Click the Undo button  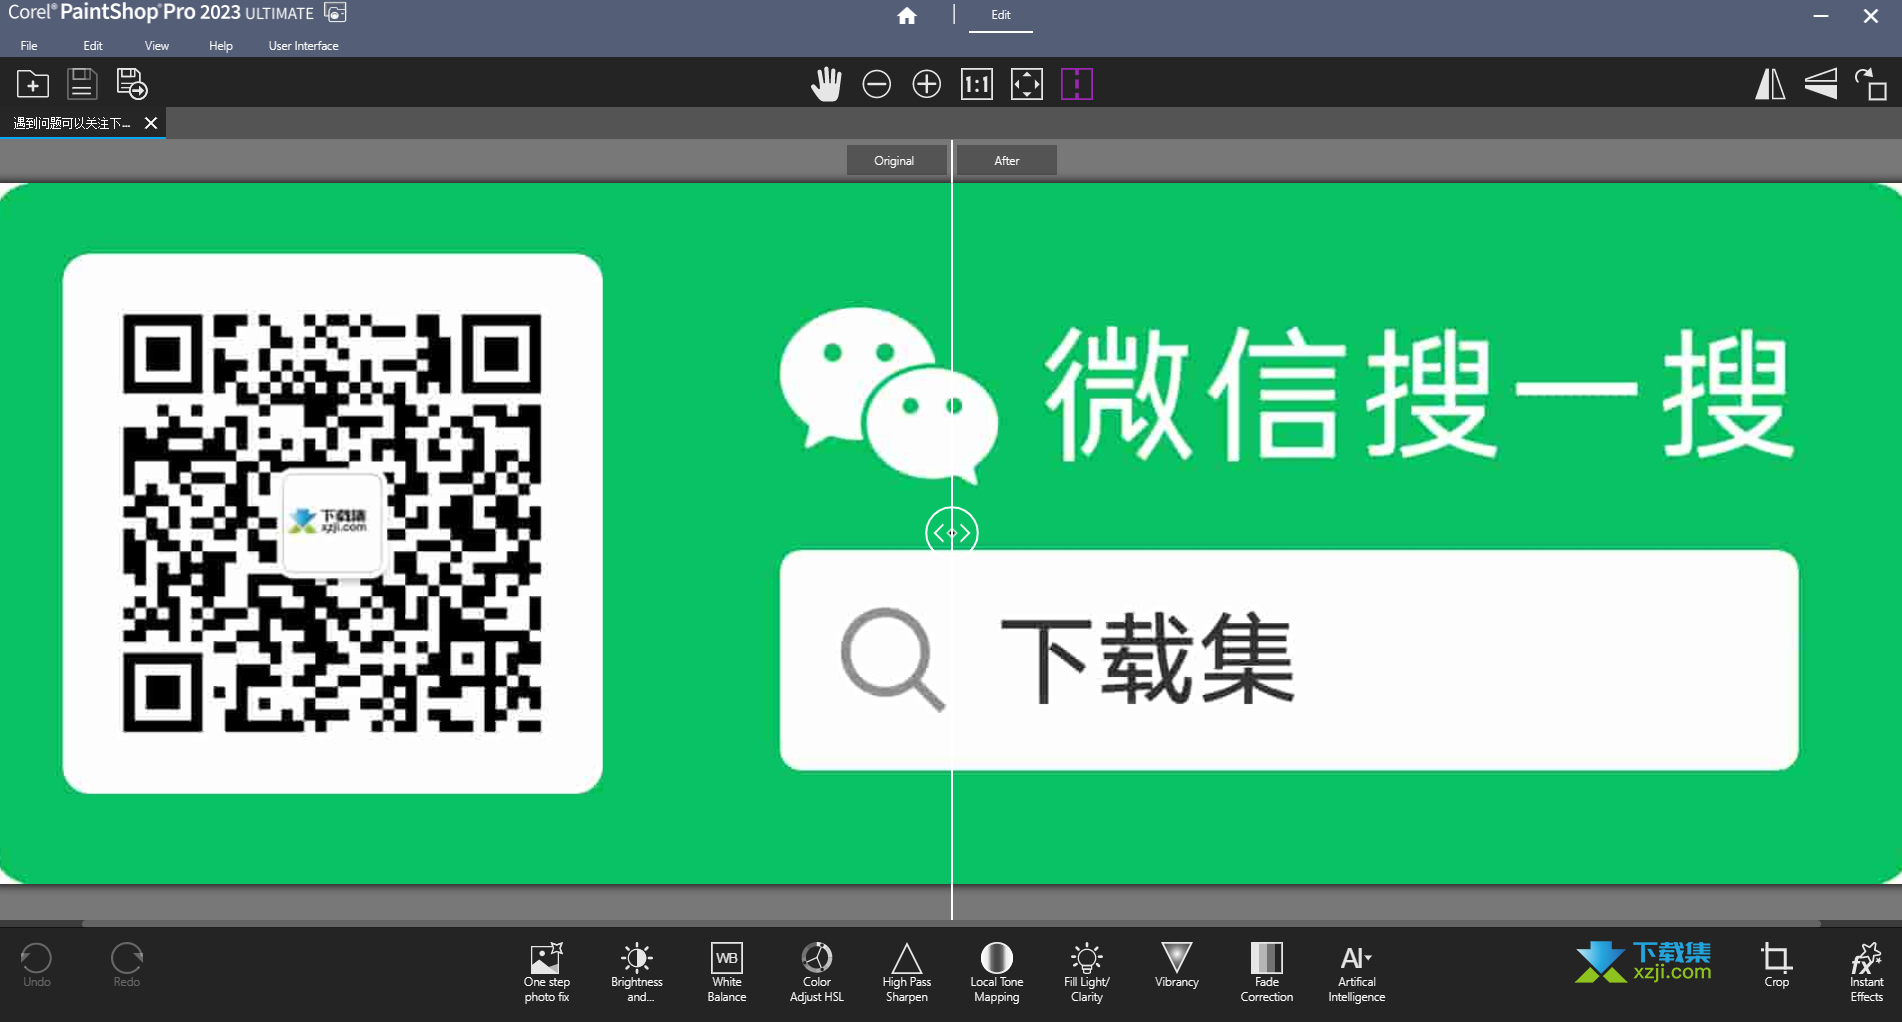point(37,965)
